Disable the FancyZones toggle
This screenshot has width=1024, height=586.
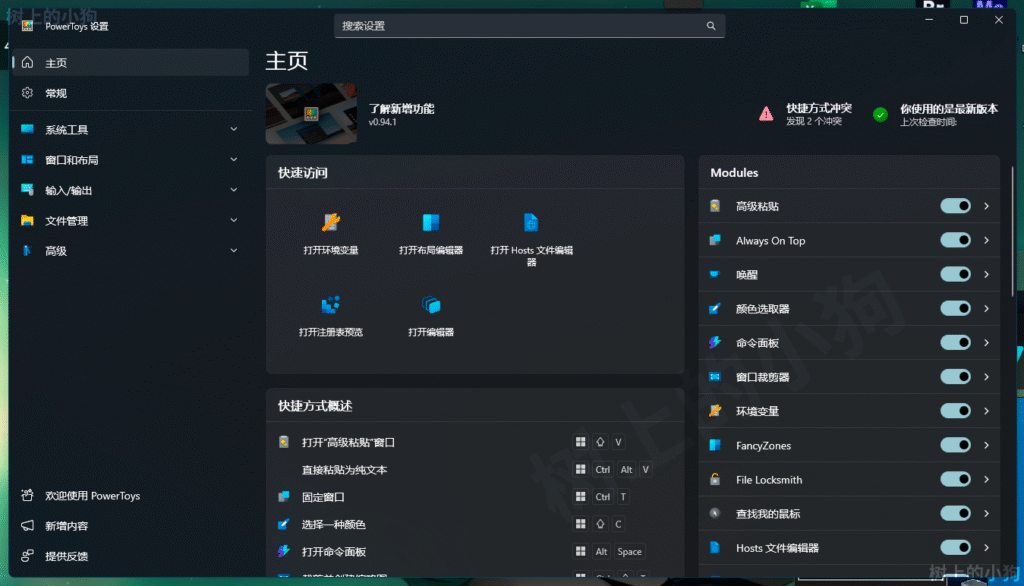point(955,445)
